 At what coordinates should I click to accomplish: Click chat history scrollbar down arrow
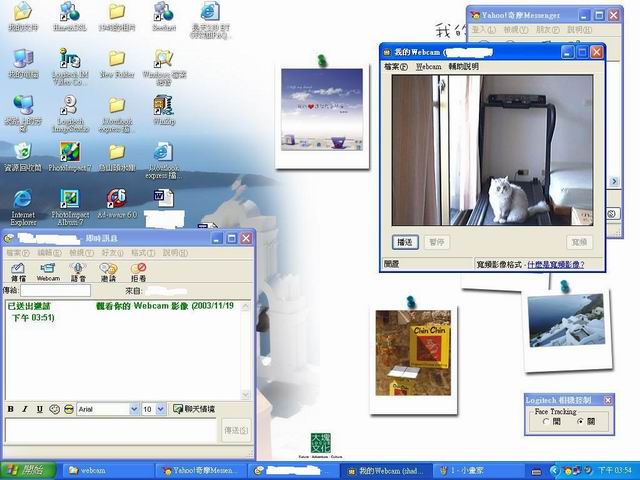pyautogui.click(x=245, y=395)
